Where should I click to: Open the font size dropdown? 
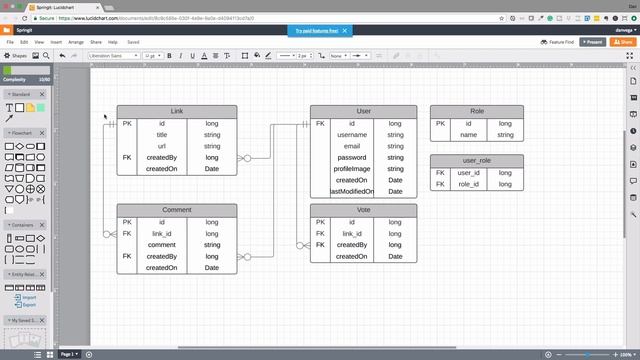153,56
